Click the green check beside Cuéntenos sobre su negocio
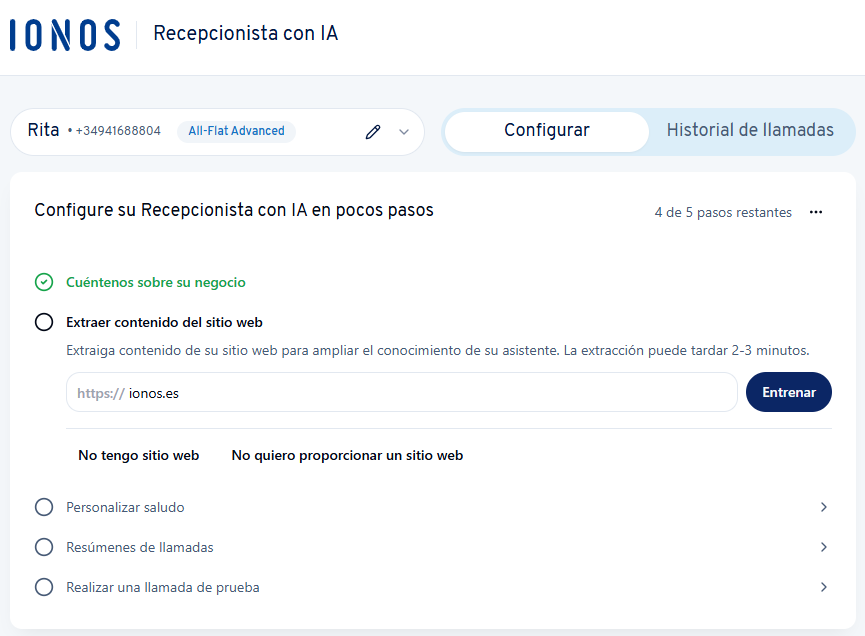The image size is (865, 636). click(x=44, y=282)
